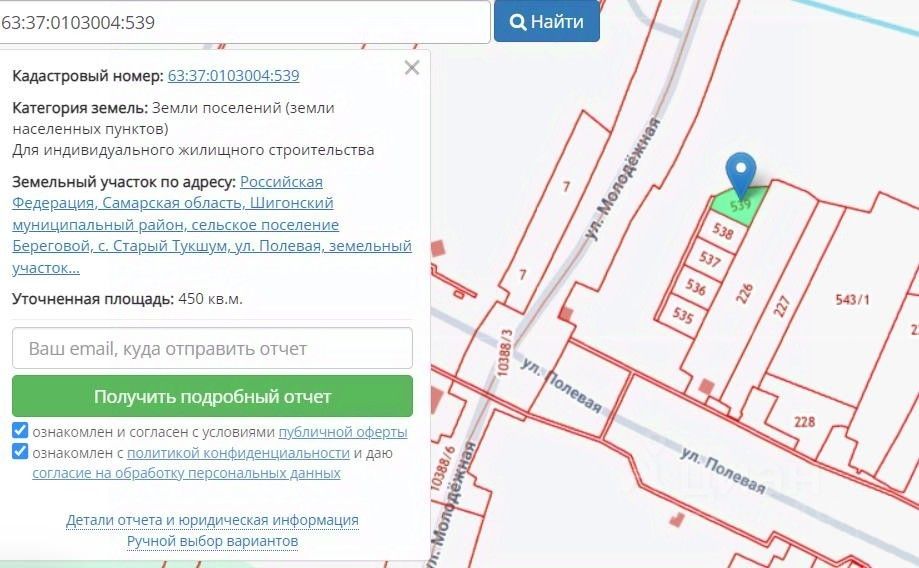Open the parcel address link
The height and width of the screenshot is (568, 919).
click(212, 225)
